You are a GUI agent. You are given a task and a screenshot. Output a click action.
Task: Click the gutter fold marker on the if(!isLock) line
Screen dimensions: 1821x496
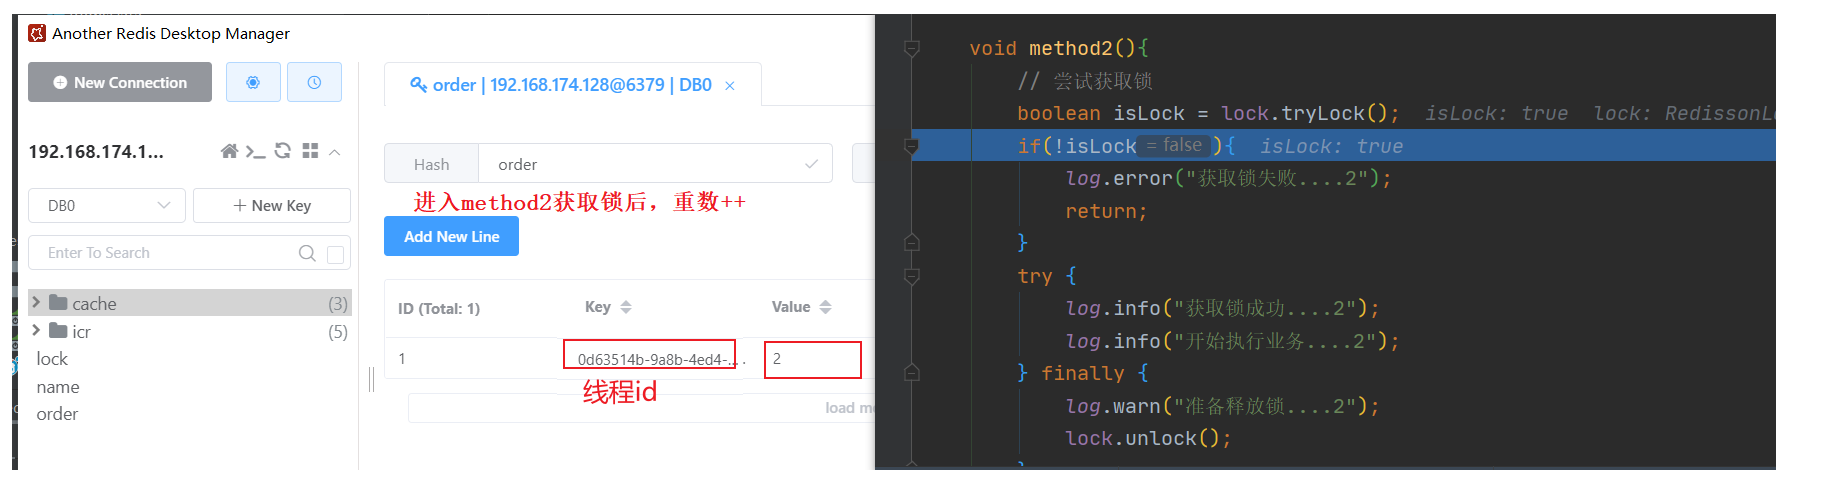[911, 146]
